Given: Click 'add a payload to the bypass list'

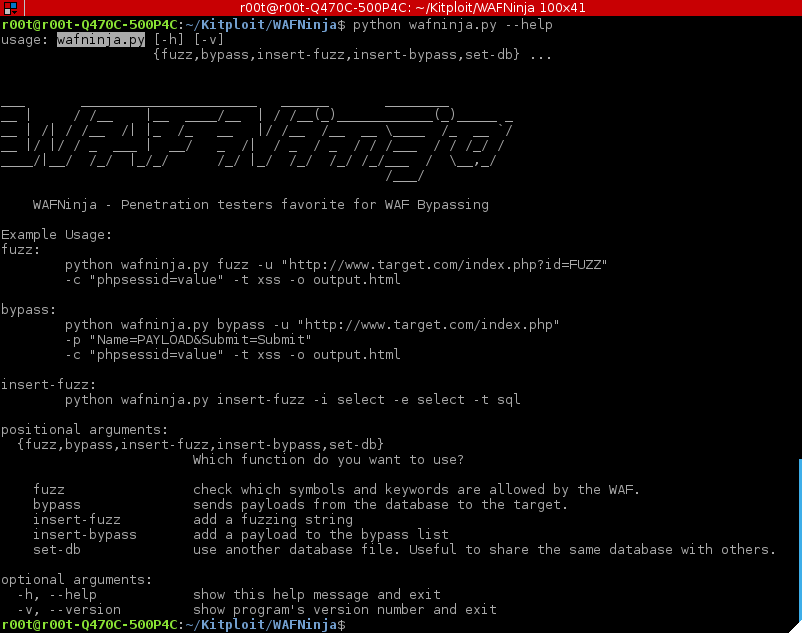Looking at the screenshot, I should 321,534.
